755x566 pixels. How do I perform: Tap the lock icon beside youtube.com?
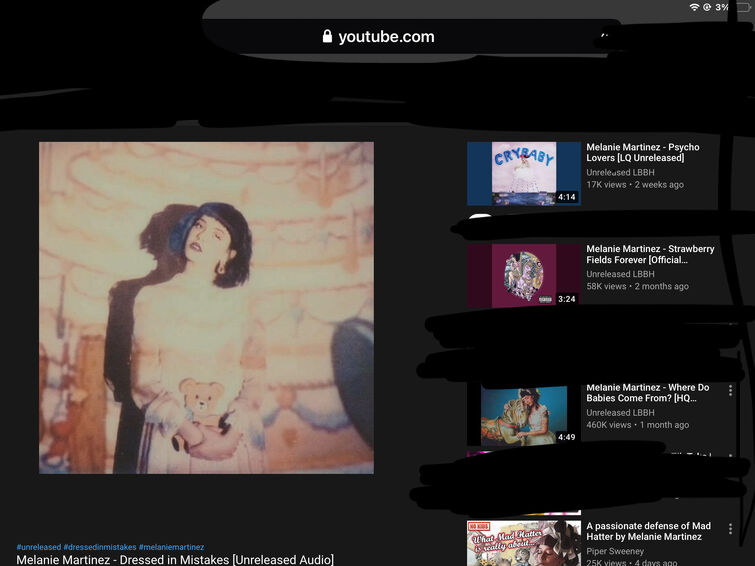(x=327, y=36)
